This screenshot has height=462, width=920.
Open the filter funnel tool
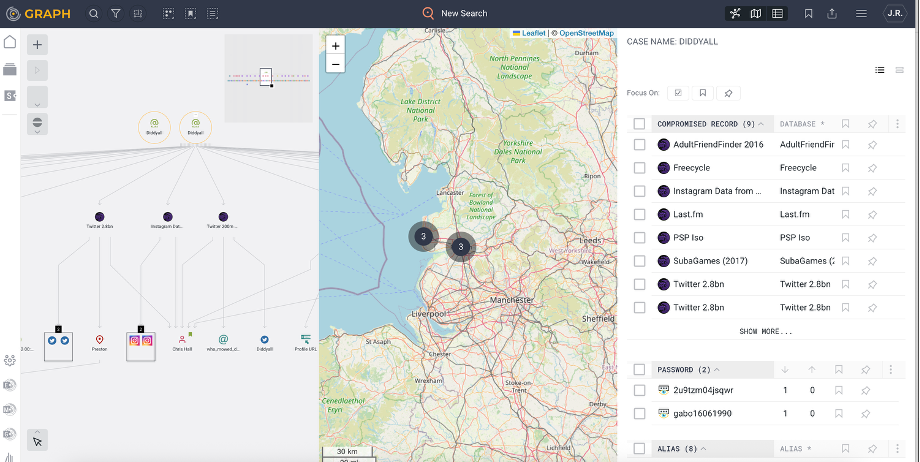coord(116,14)
